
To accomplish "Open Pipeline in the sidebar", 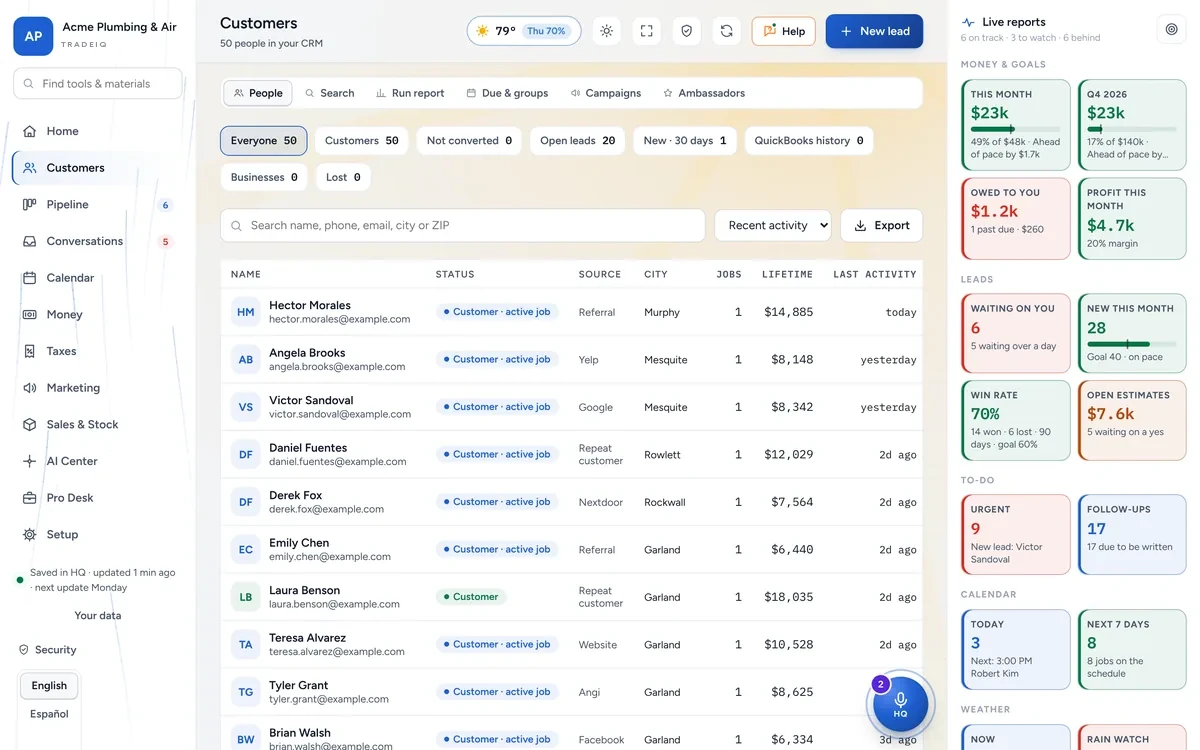I will coord(98,204).
